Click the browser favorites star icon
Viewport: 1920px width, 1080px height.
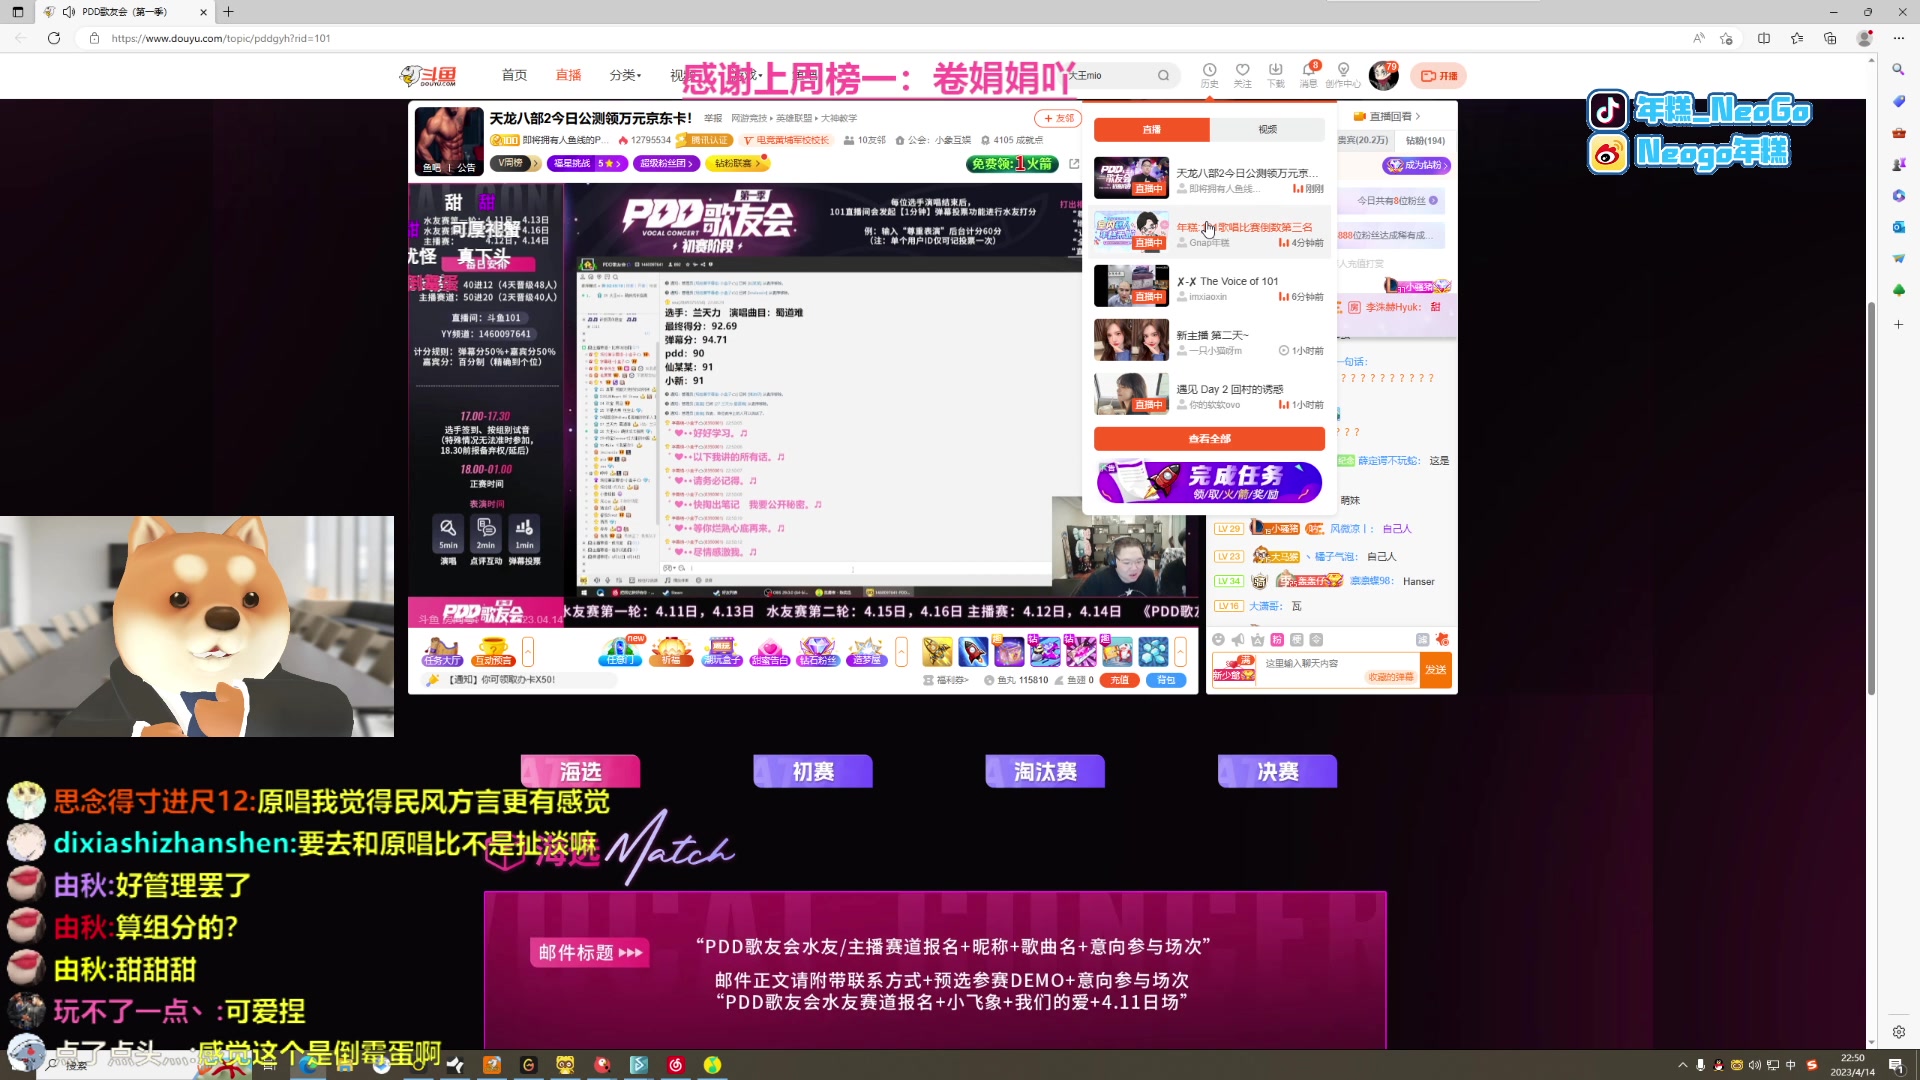[x=1797, y=38]
